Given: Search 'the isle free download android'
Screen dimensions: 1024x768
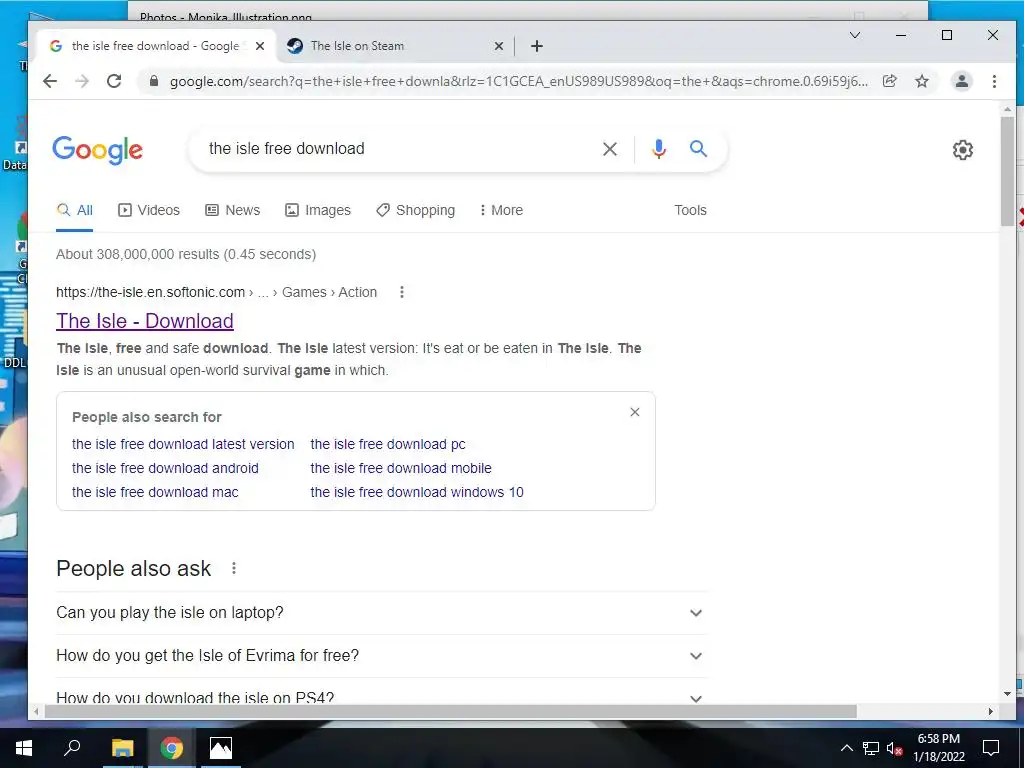Looking at the screenshot, I should pyautogui.click(x=165, y=468).
